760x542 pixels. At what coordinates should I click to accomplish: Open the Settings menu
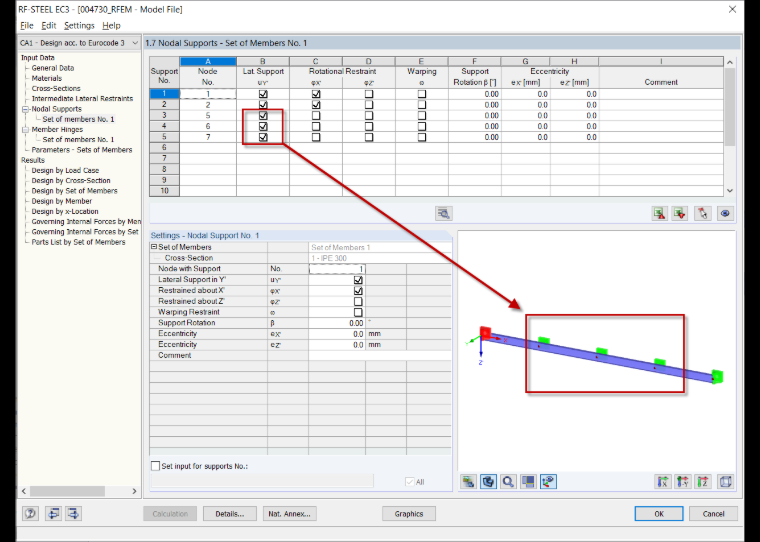(79, 26)
